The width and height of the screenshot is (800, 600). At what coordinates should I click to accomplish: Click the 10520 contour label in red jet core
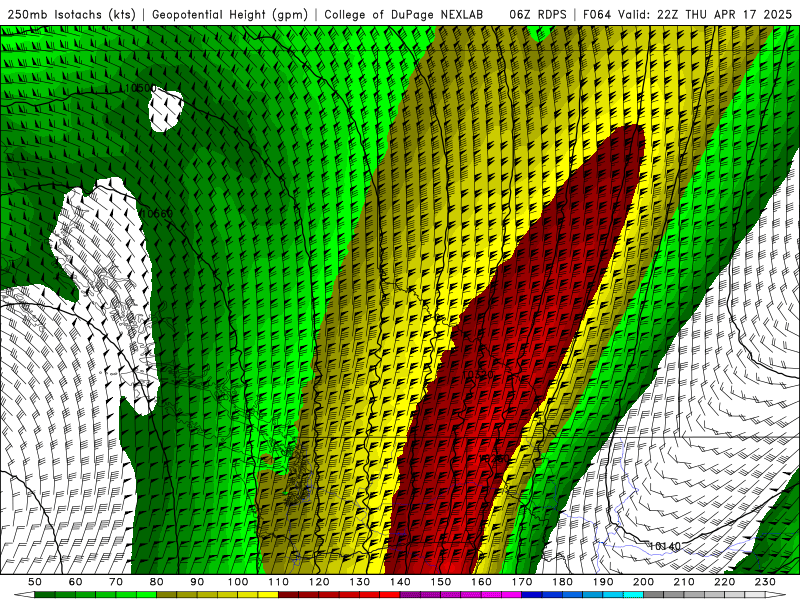pyautogui.click(x=478, y=374)
